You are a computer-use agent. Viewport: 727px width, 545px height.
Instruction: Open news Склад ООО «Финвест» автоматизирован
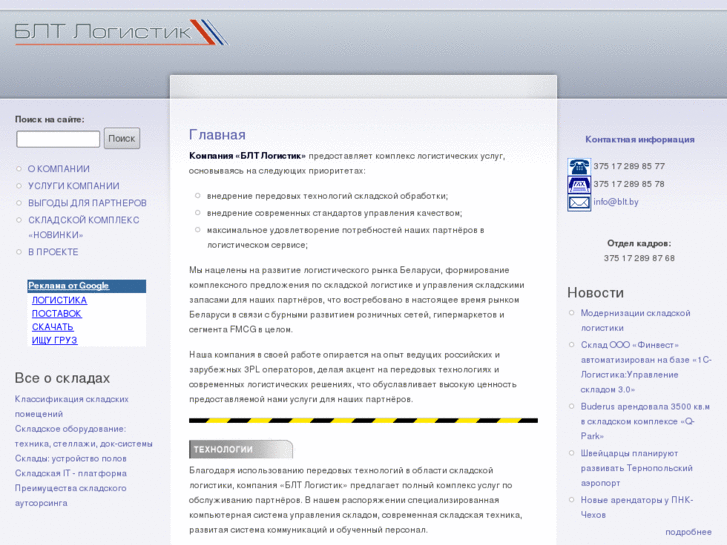click(x=646, y=367)
